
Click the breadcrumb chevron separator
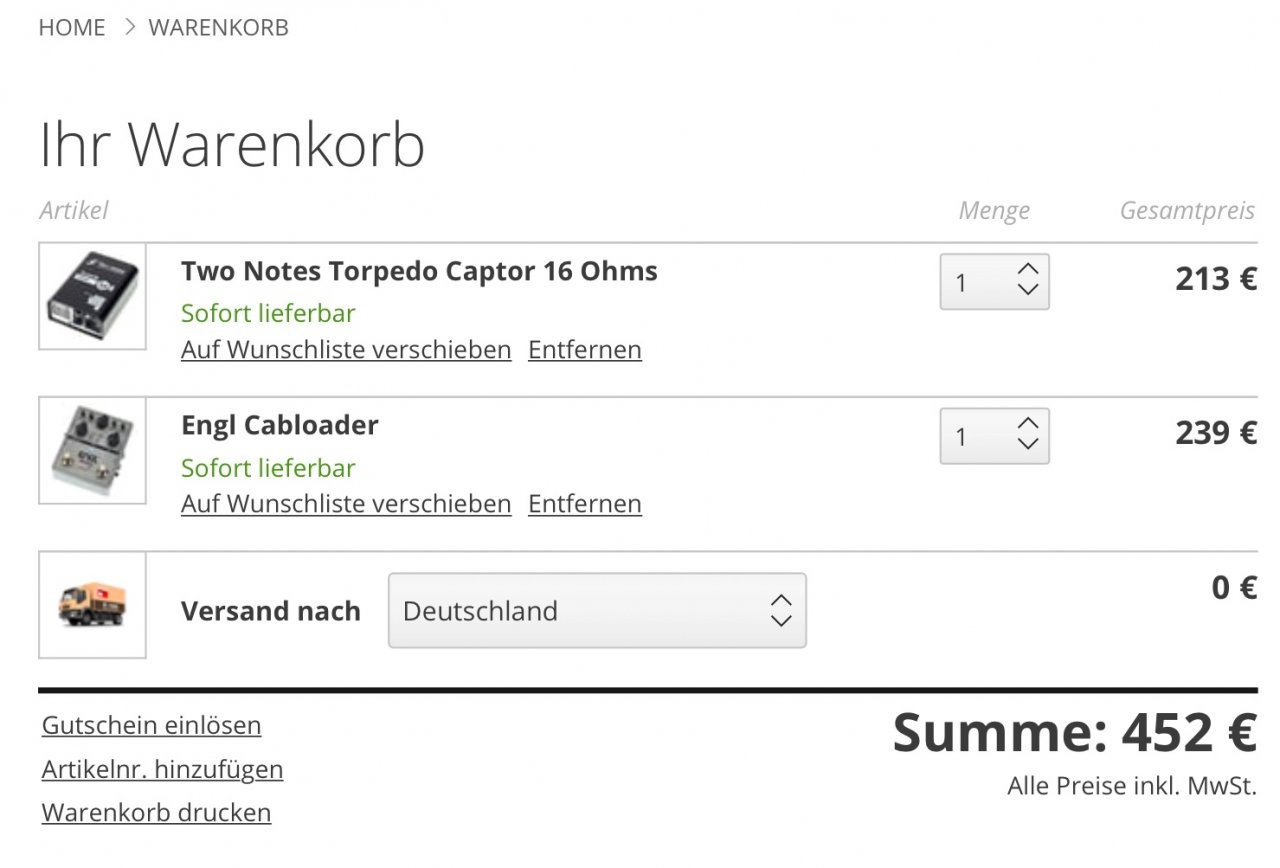pos(129,28)
